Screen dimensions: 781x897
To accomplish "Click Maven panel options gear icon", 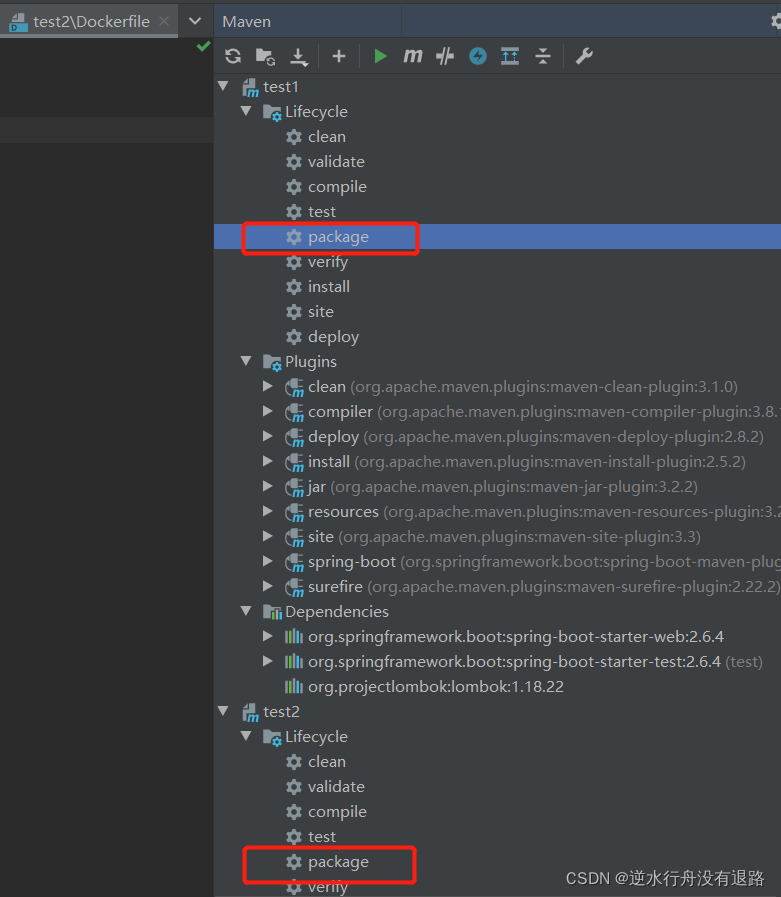I will (775, 21).
